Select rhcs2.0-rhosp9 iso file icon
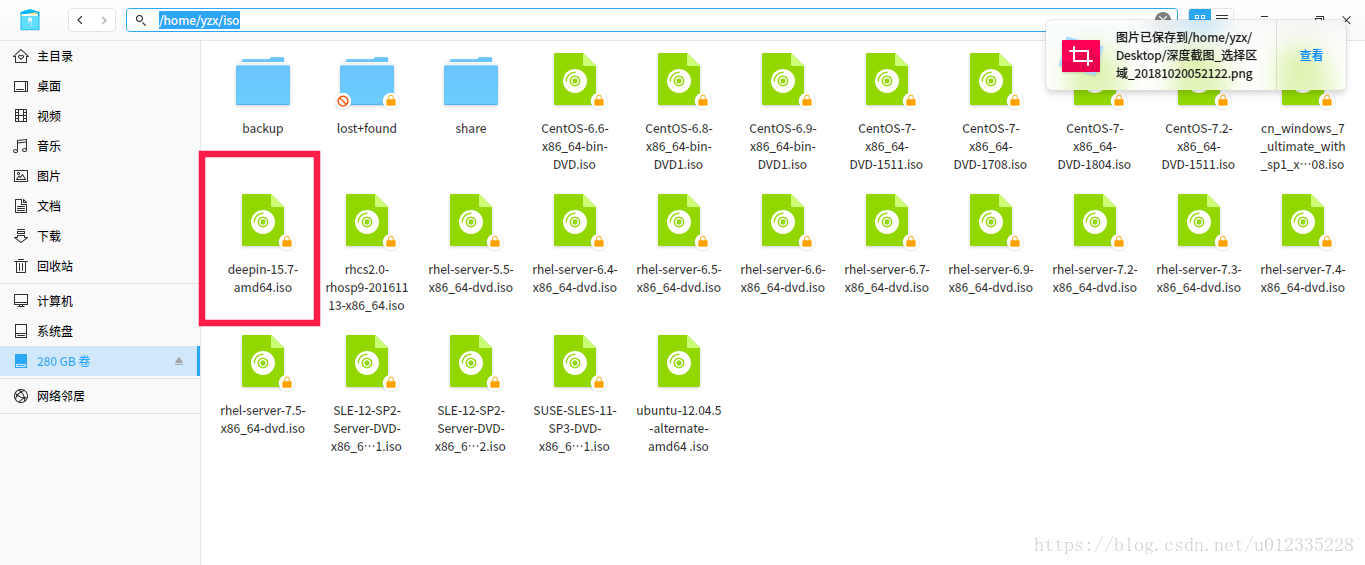1365x565 pixels. 367,221
